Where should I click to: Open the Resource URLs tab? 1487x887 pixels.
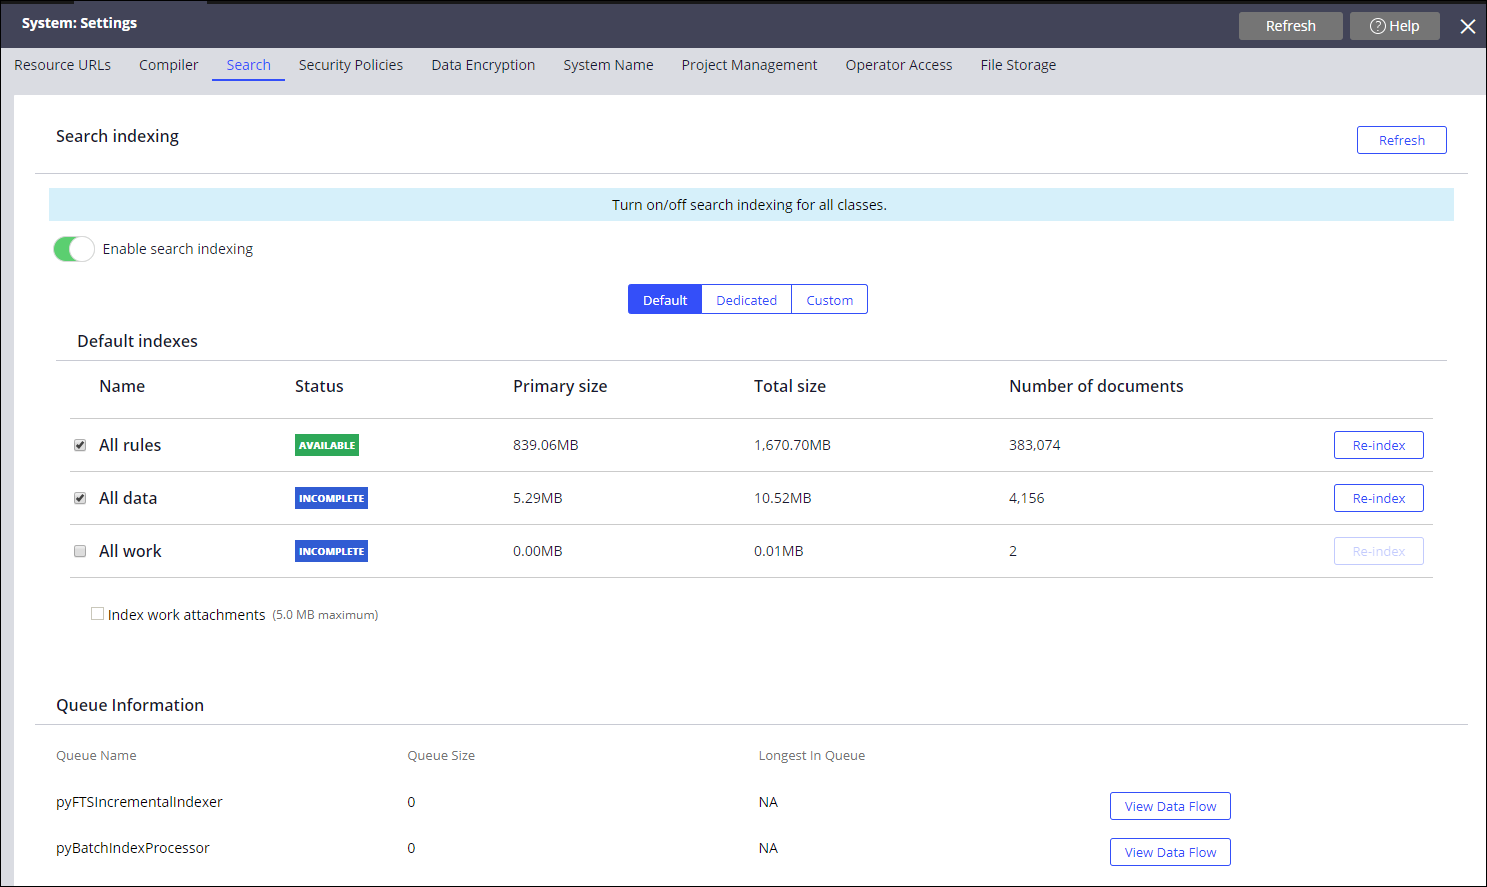[62, 65]
